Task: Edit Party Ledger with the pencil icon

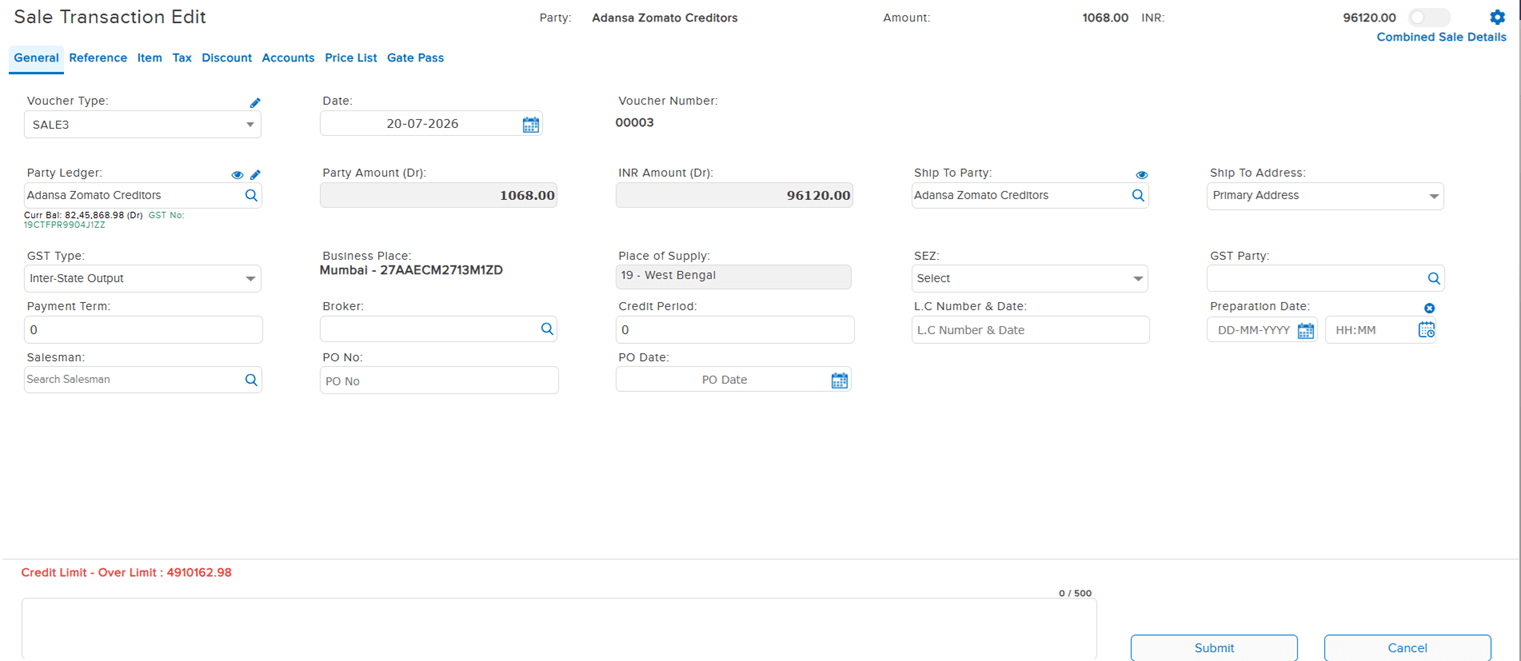Action: click(x=255, y=175)
